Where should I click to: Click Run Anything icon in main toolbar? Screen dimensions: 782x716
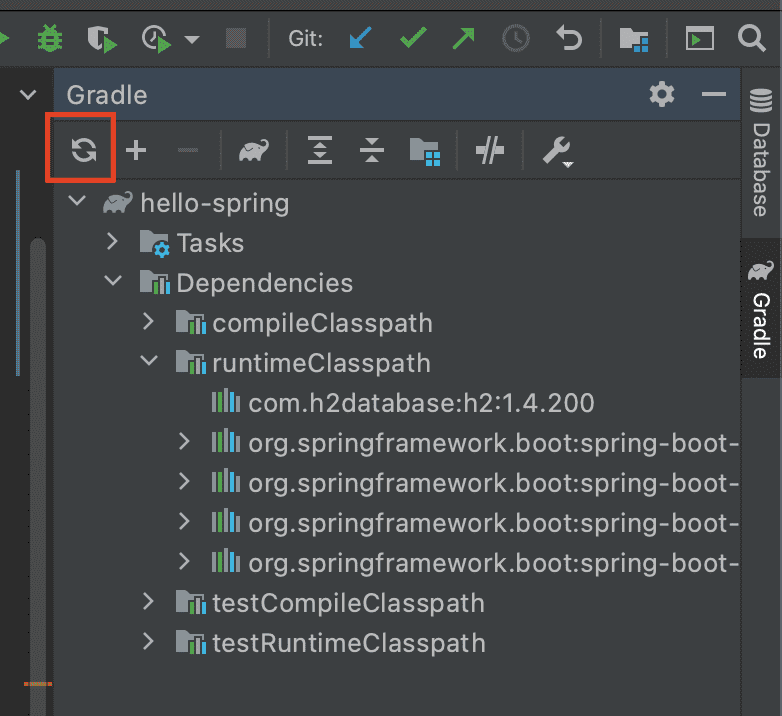tap(700, 38)
